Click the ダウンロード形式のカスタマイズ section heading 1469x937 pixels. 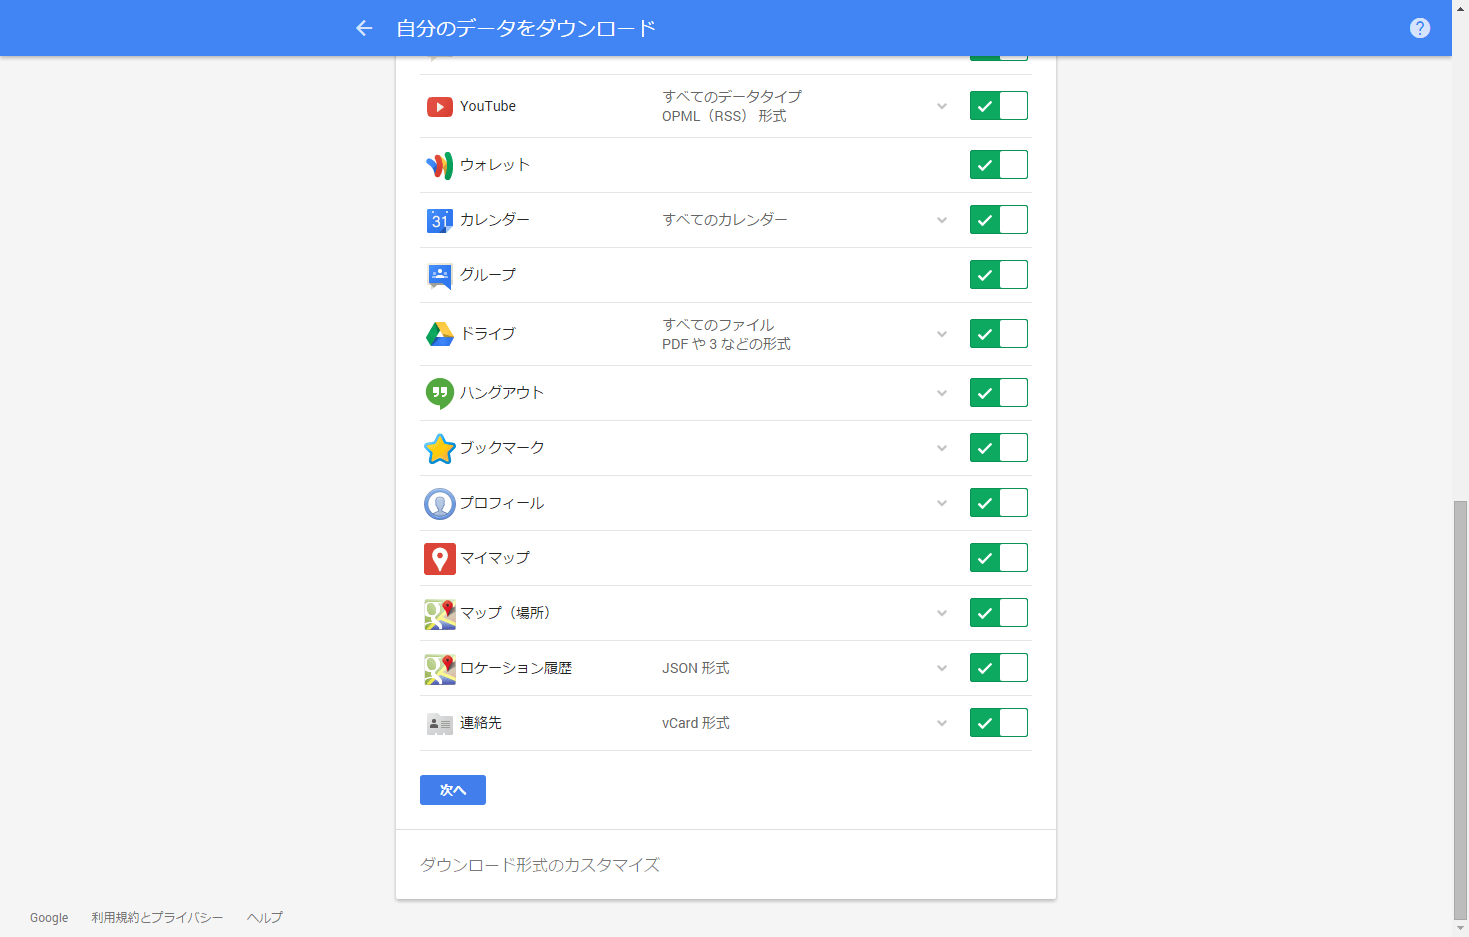(x=540, y=865)
